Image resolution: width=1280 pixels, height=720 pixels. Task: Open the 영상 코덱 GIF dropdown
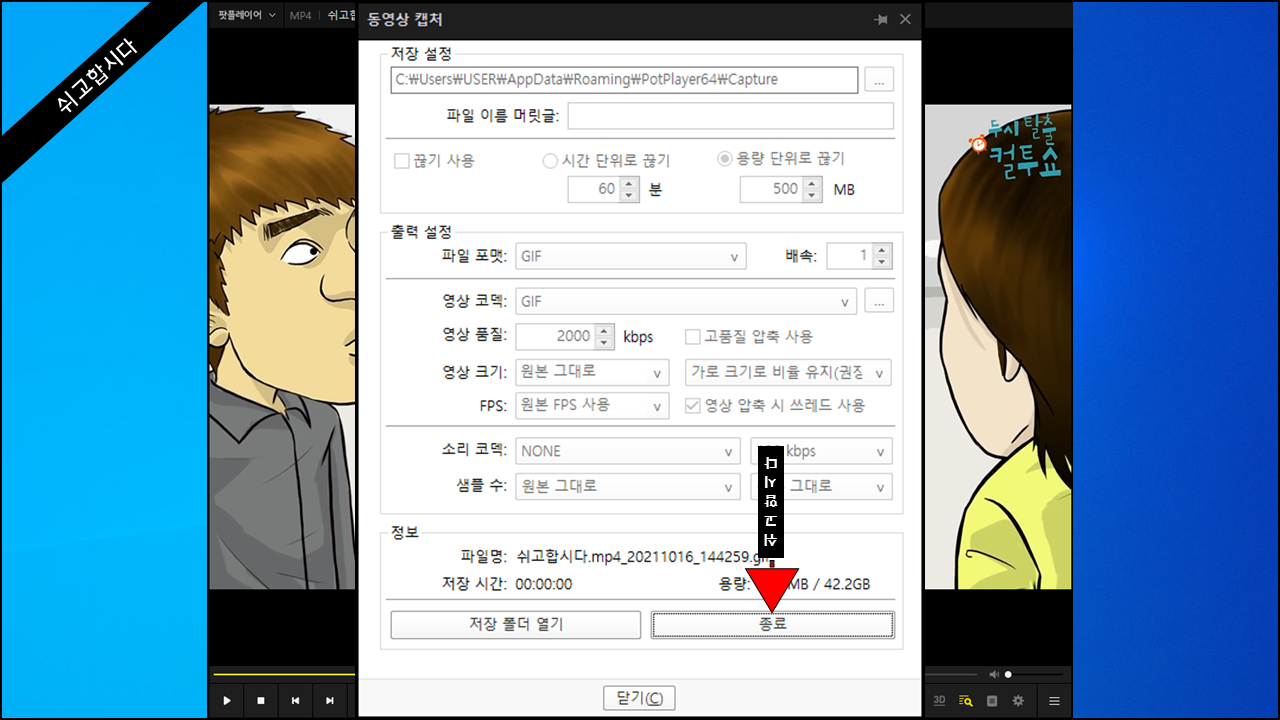[x=686, y=301]
